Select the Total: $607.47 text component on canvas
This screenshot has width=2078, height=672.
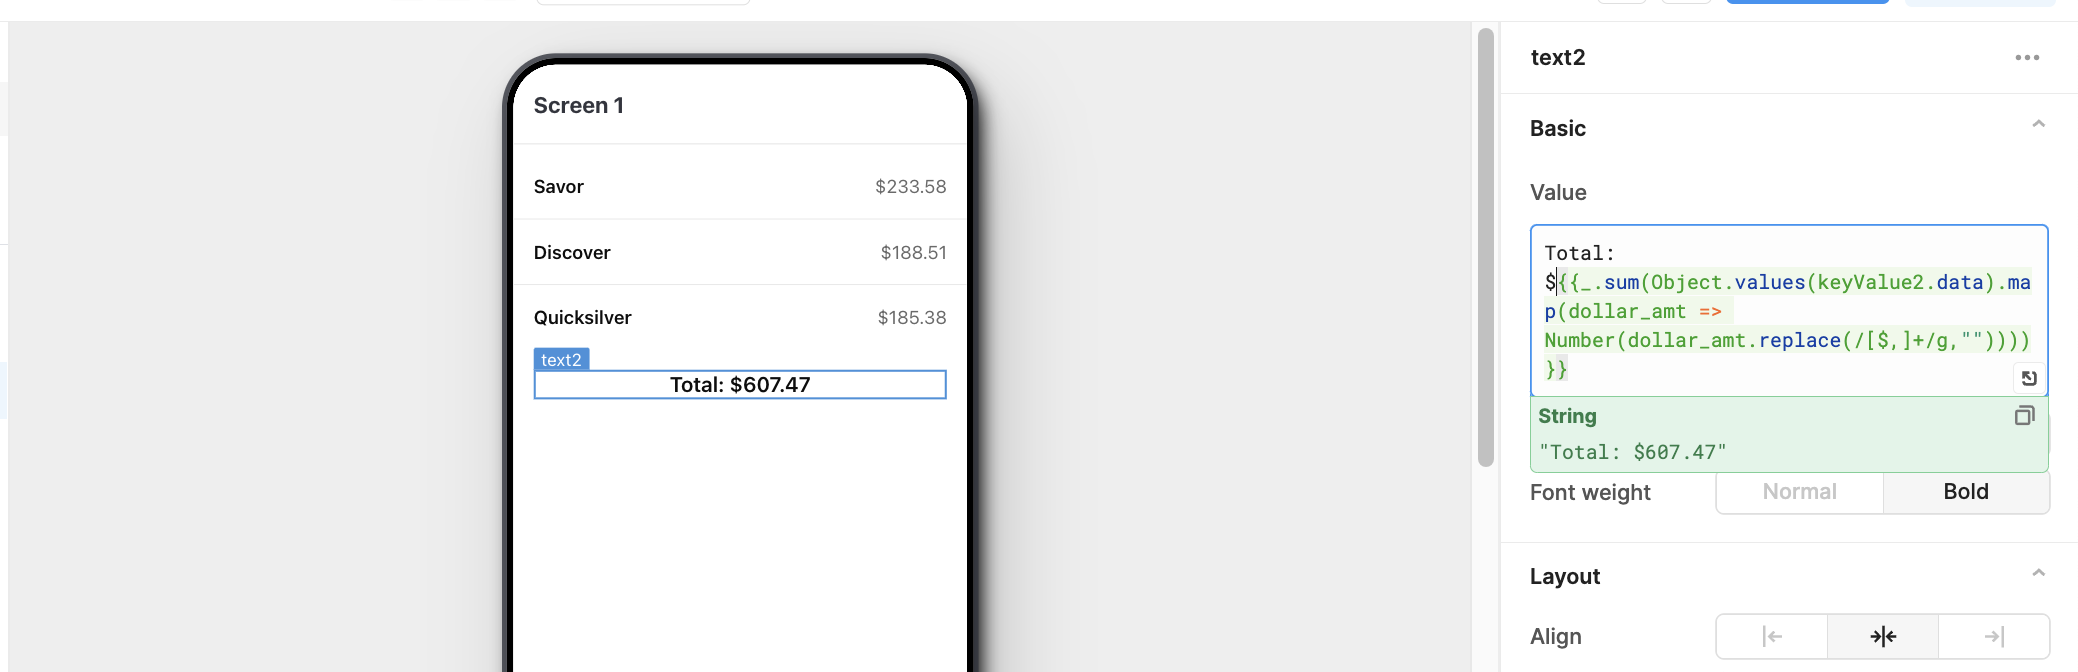[x=740, y=385]
